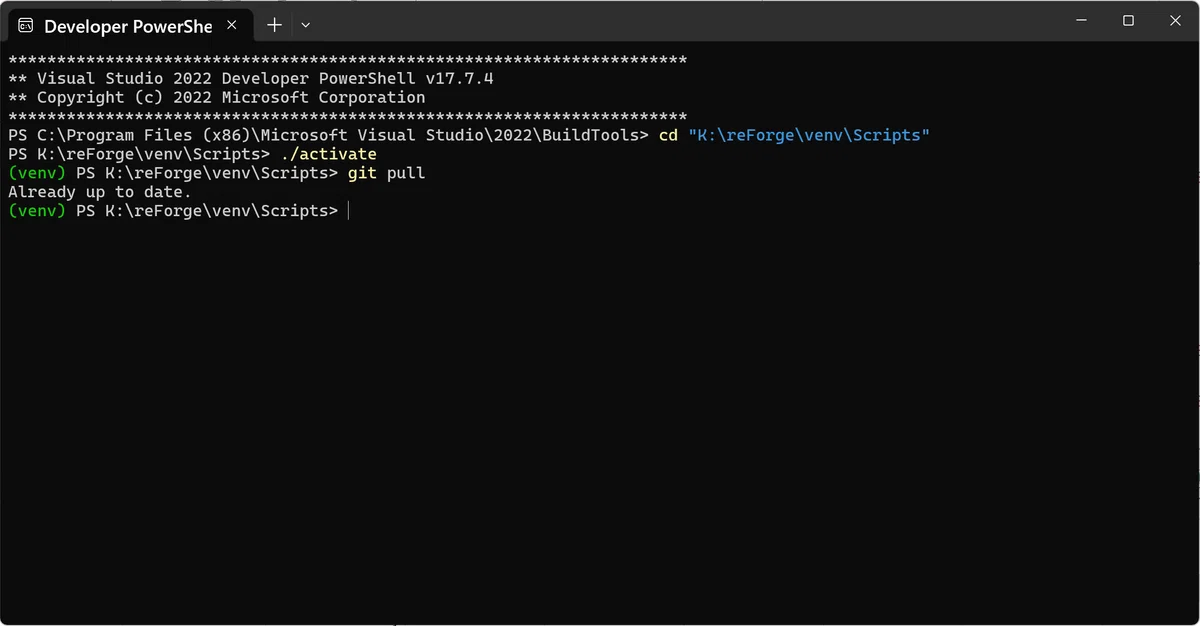This screenshot has width=1200, height=626.
Task: Click the quoted path "K:\reForge\venv\Scripts"
Action: click(x=809, y=135)
